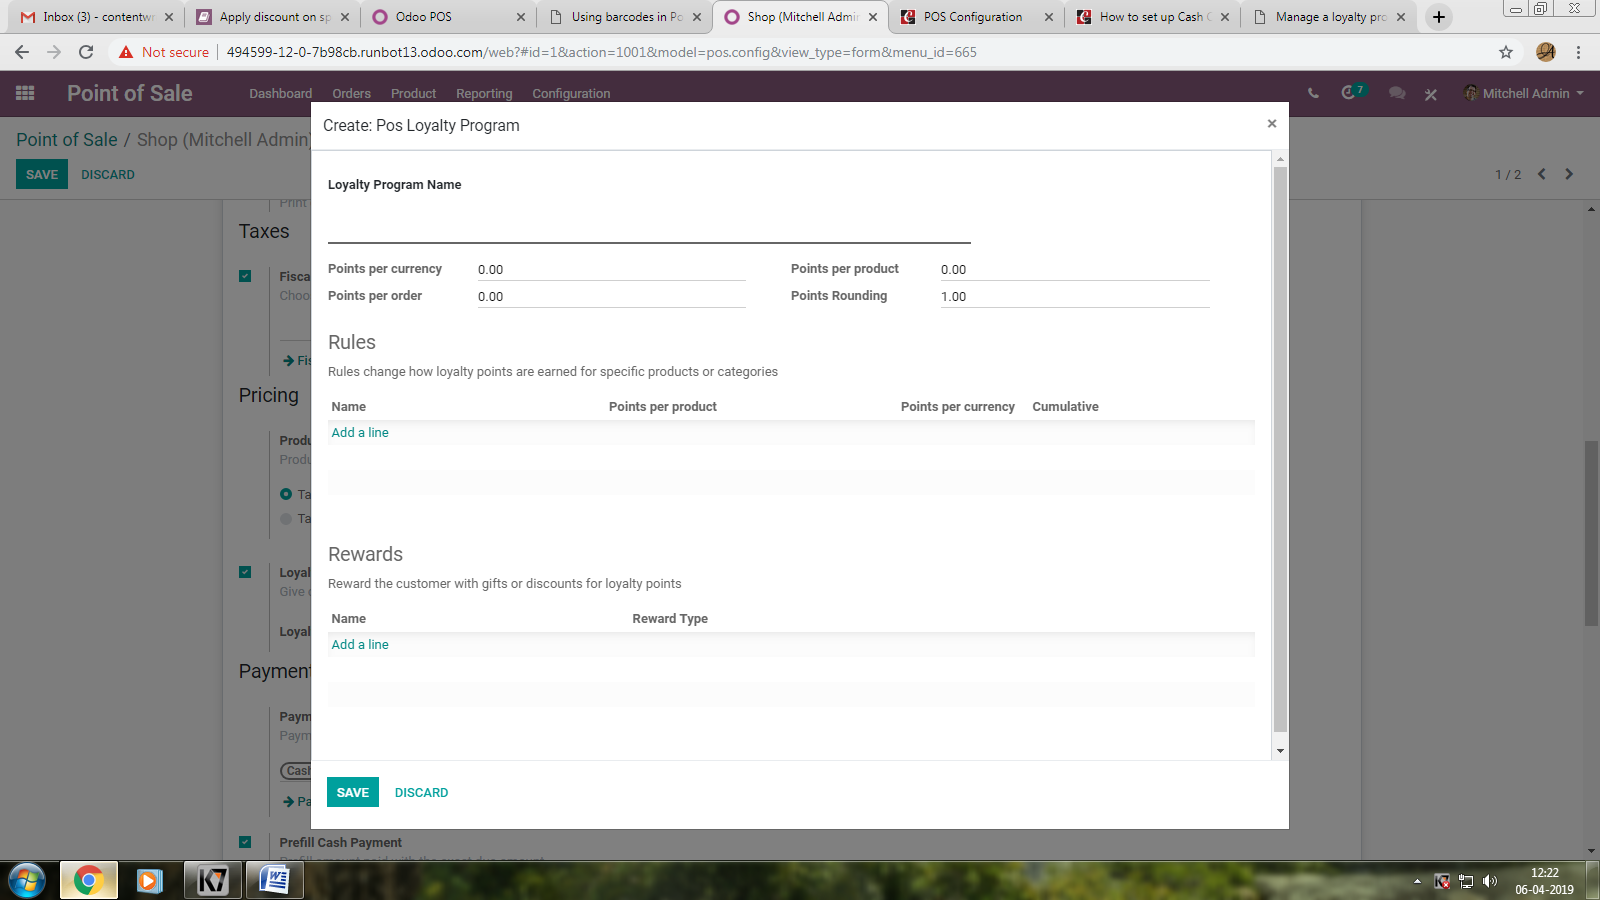This screenshot has height=900, width=1600.
Task: Reload the page in the browser
Action: 86,52
